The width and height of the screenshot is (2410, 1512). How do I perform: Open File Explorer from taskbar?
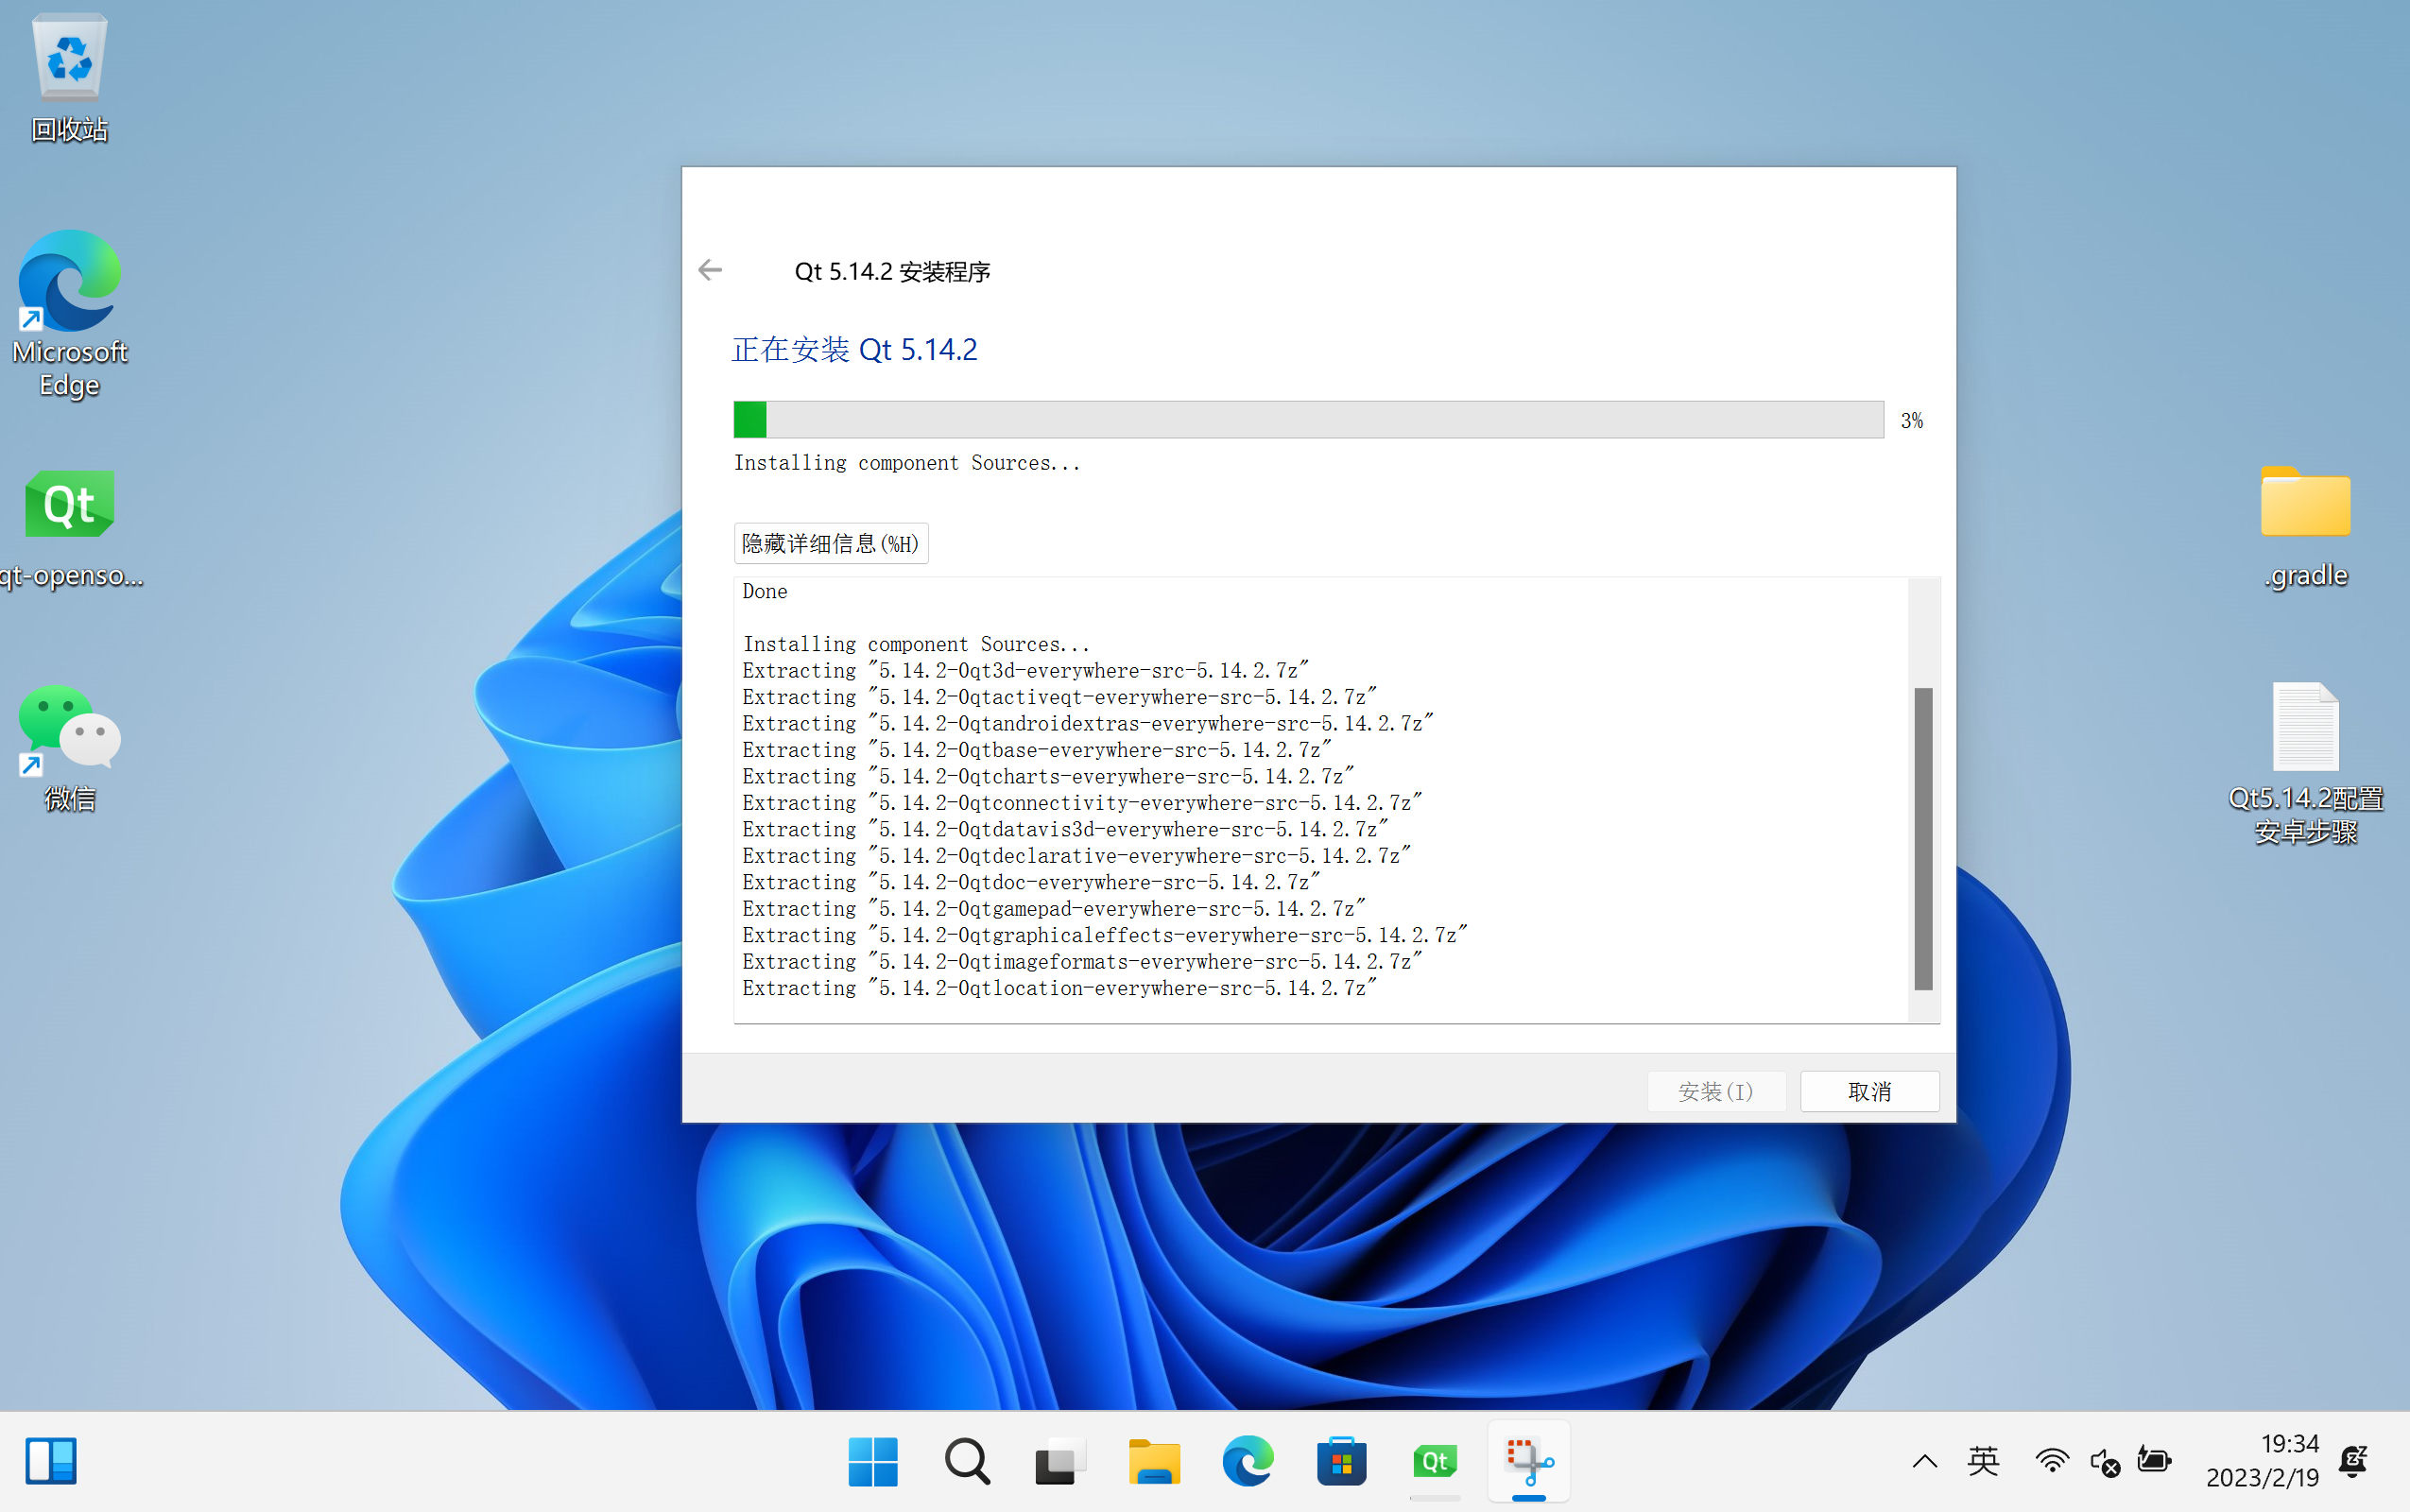(x=1154, y=1462)
